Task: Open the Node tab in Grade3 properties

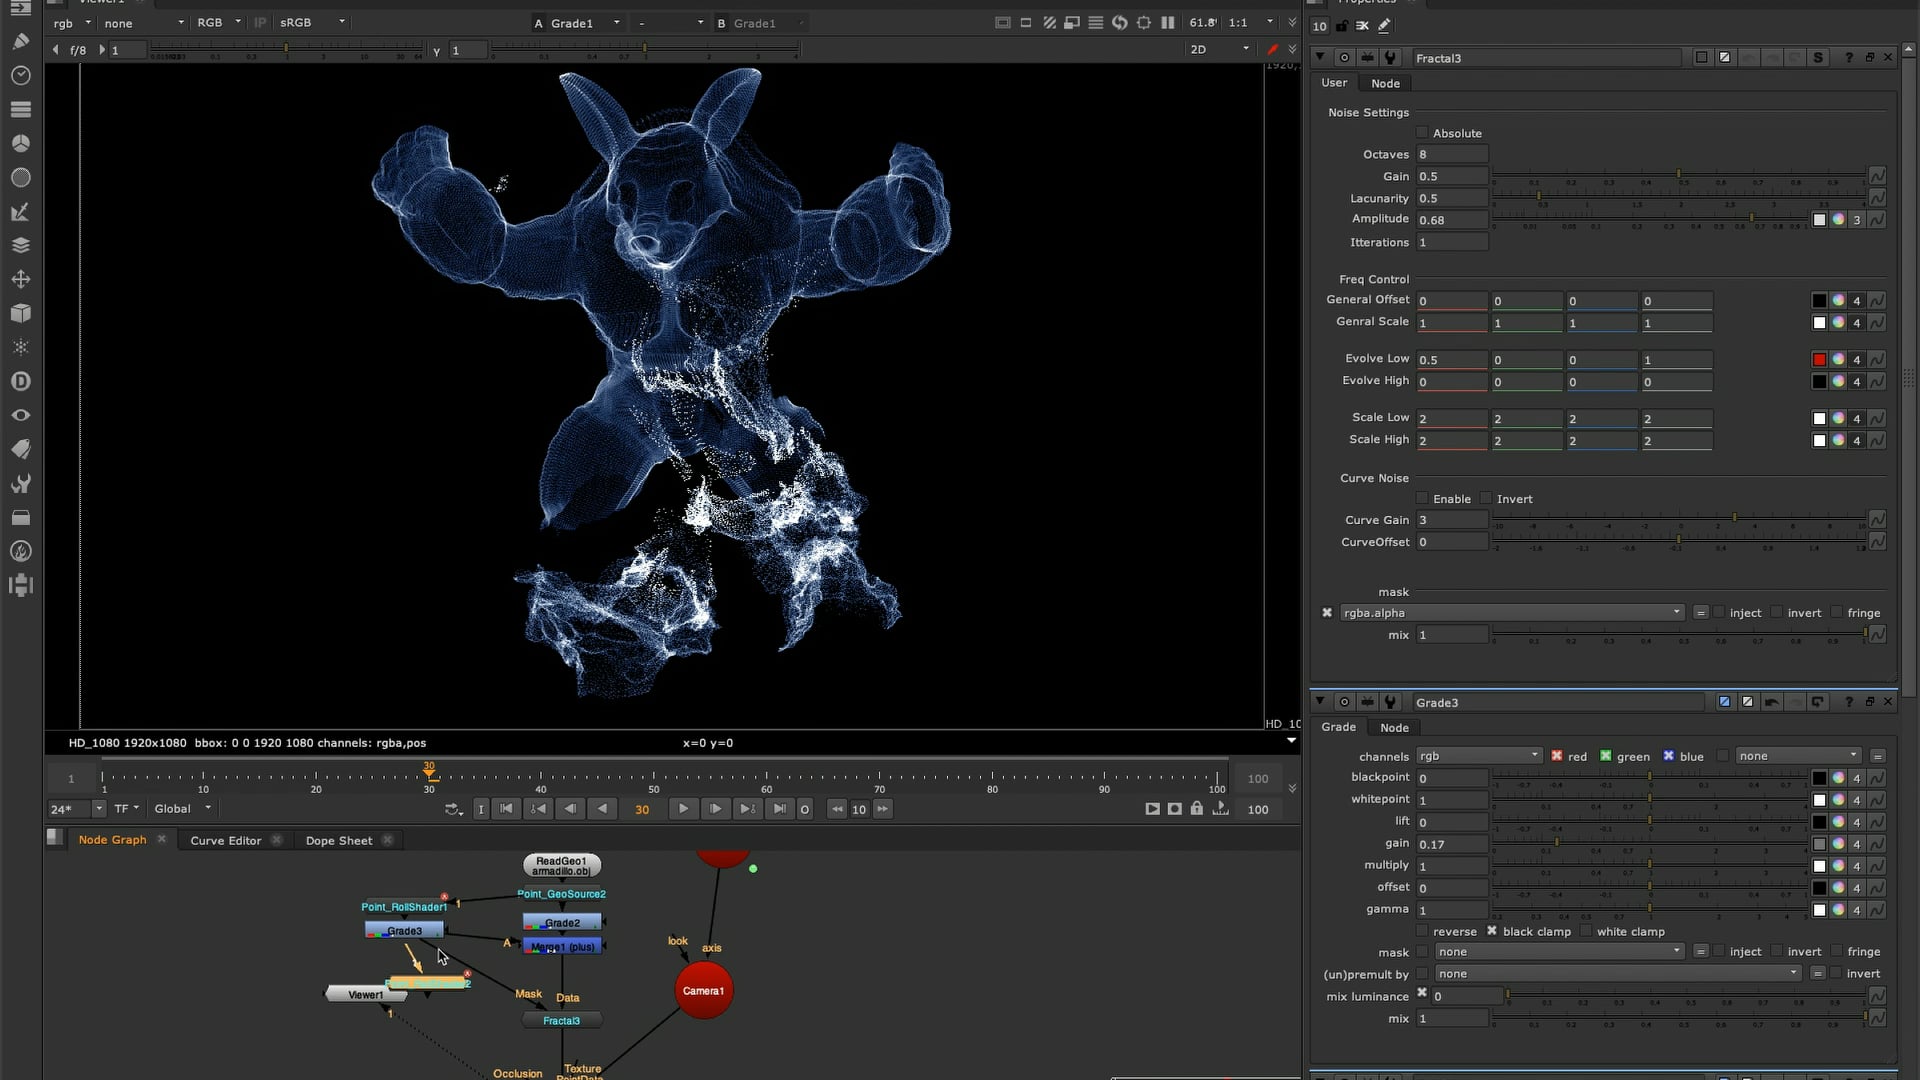Action: point(1394,728)
